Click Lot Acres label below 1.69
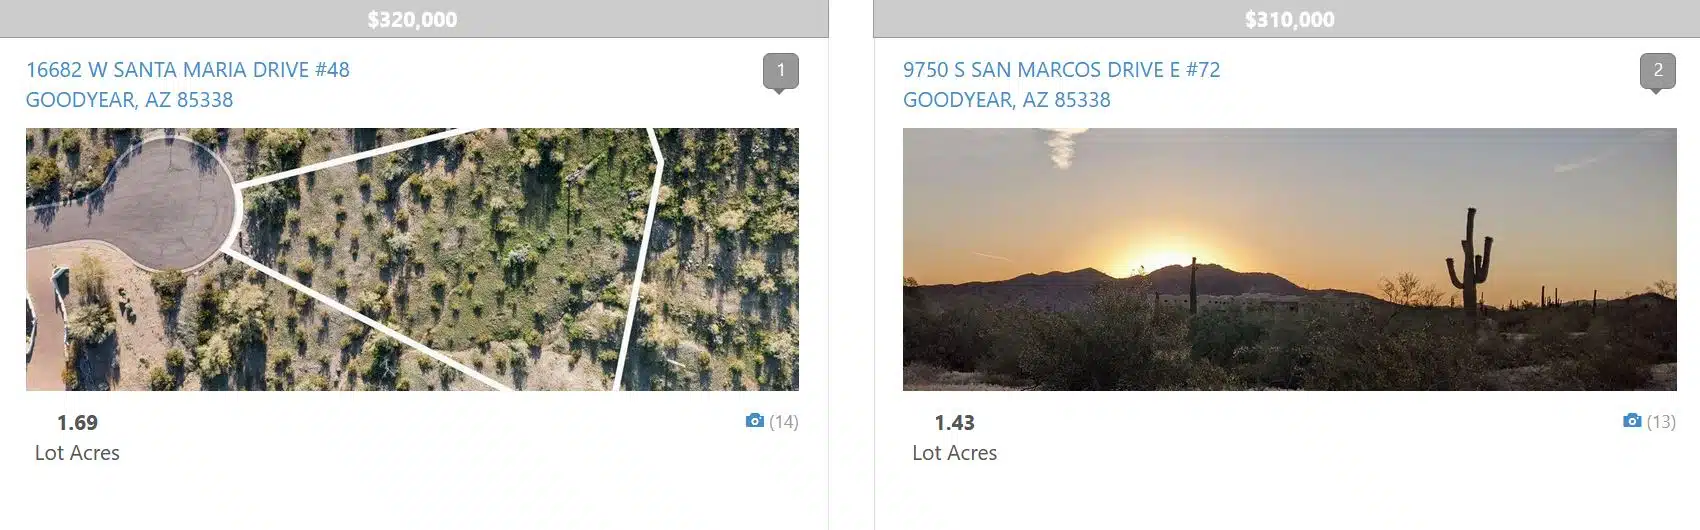 tap(77, 453)
